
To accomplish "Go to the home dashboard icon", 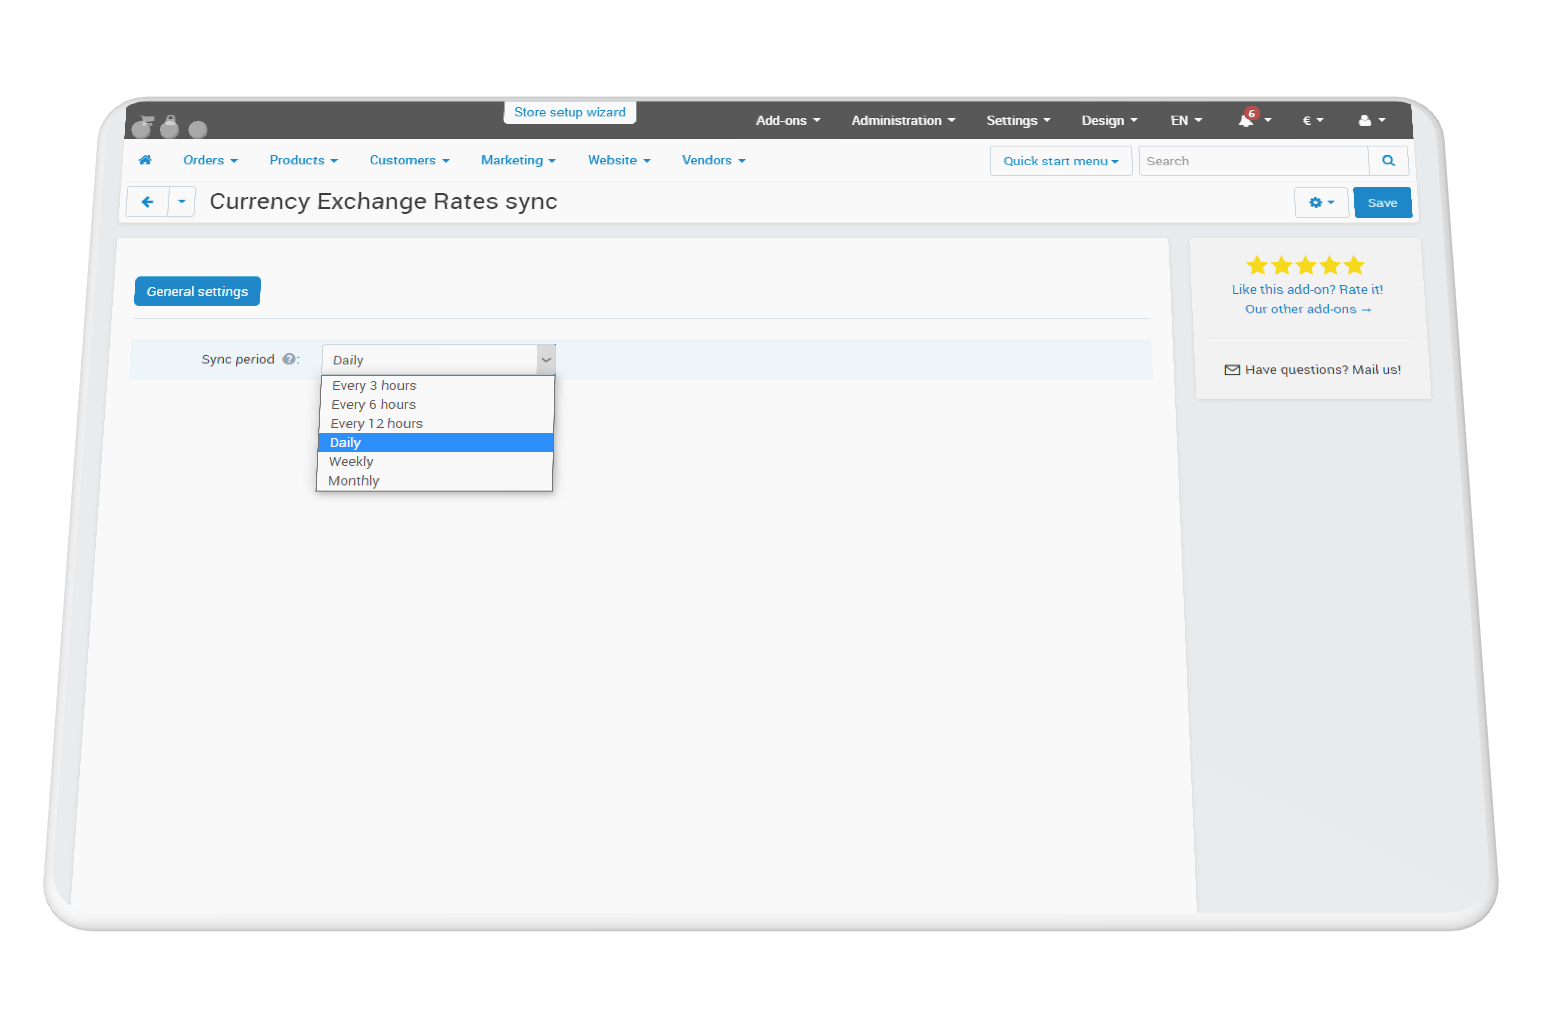I will [145, 160].
